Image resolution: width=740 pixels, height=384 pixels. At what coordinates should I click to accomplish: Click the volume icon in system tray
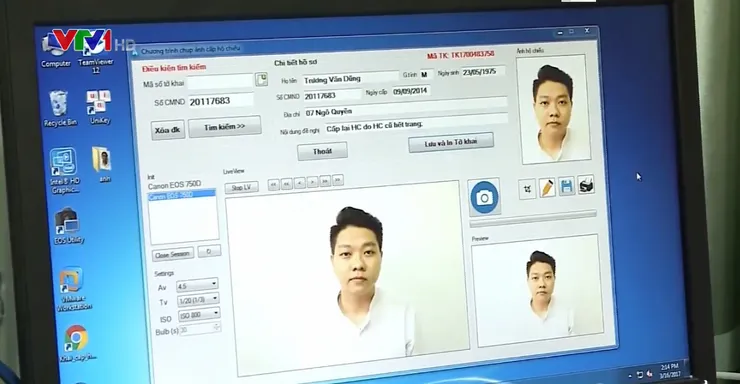coord(650,374)
